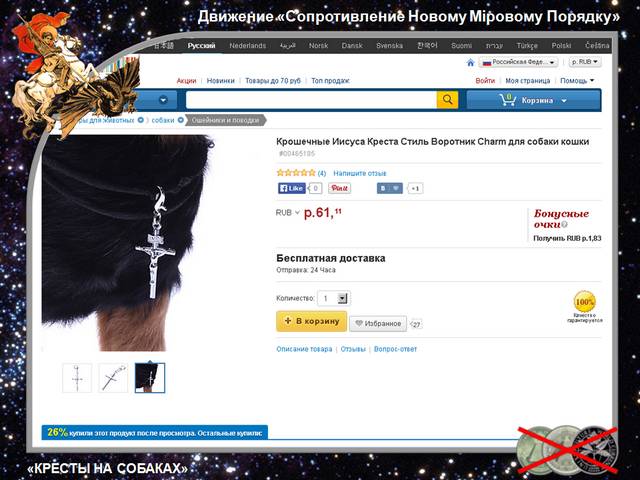Screen dimensions: 640x480
Task: Add item to favorites with Избранное
Action: (378, 323)
